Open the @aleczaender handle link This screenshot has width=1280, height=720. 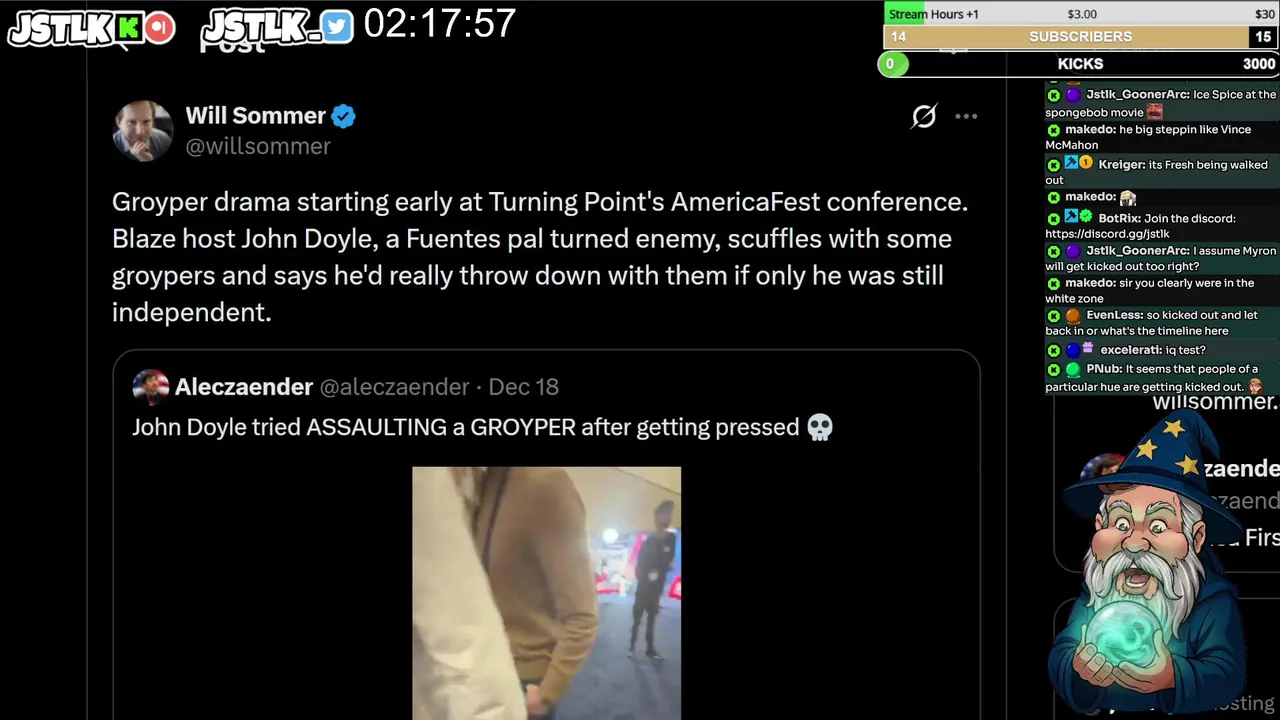(x=394, y=387)
